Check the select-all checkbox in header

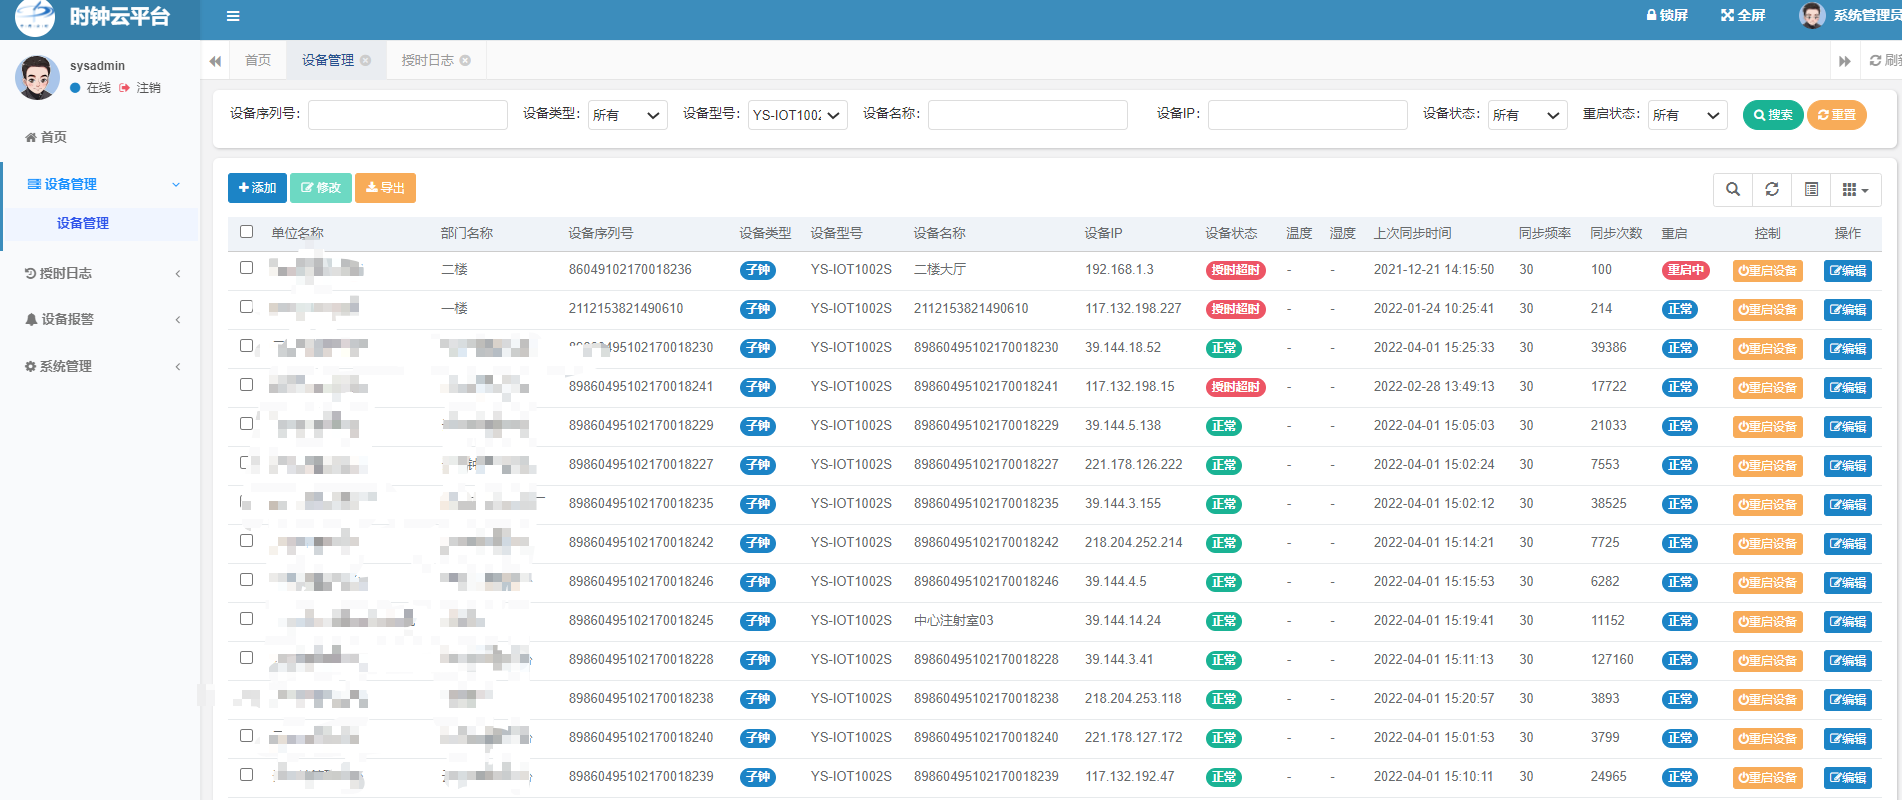point(247,232)
